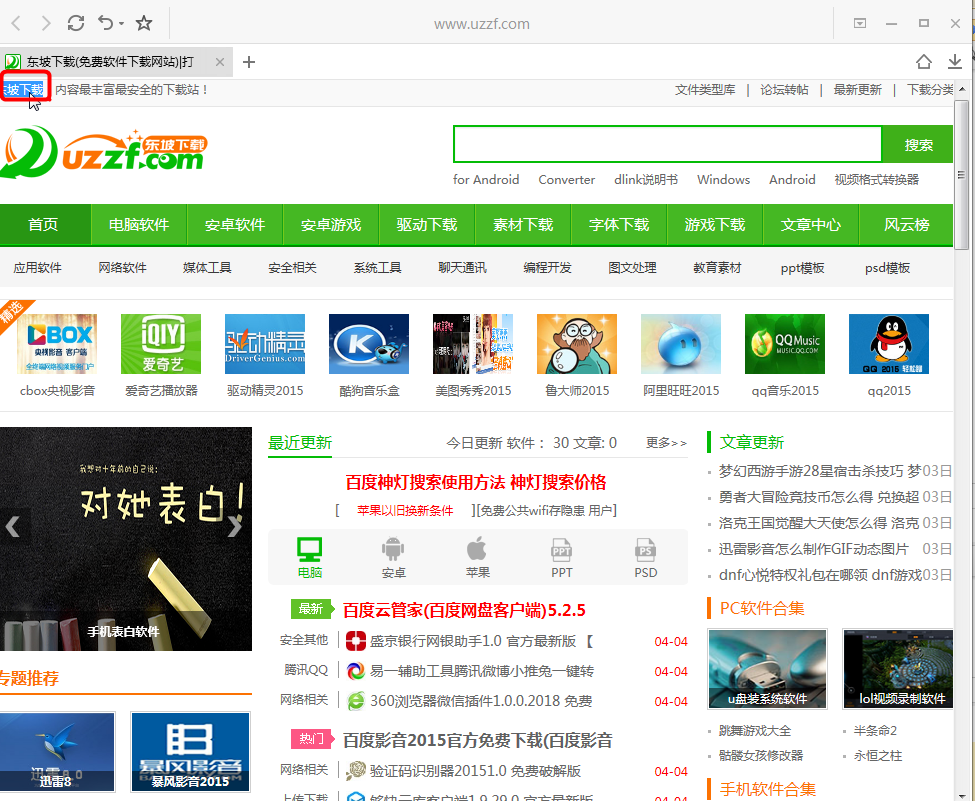Open the 最新更新 top link

(857, 90)
